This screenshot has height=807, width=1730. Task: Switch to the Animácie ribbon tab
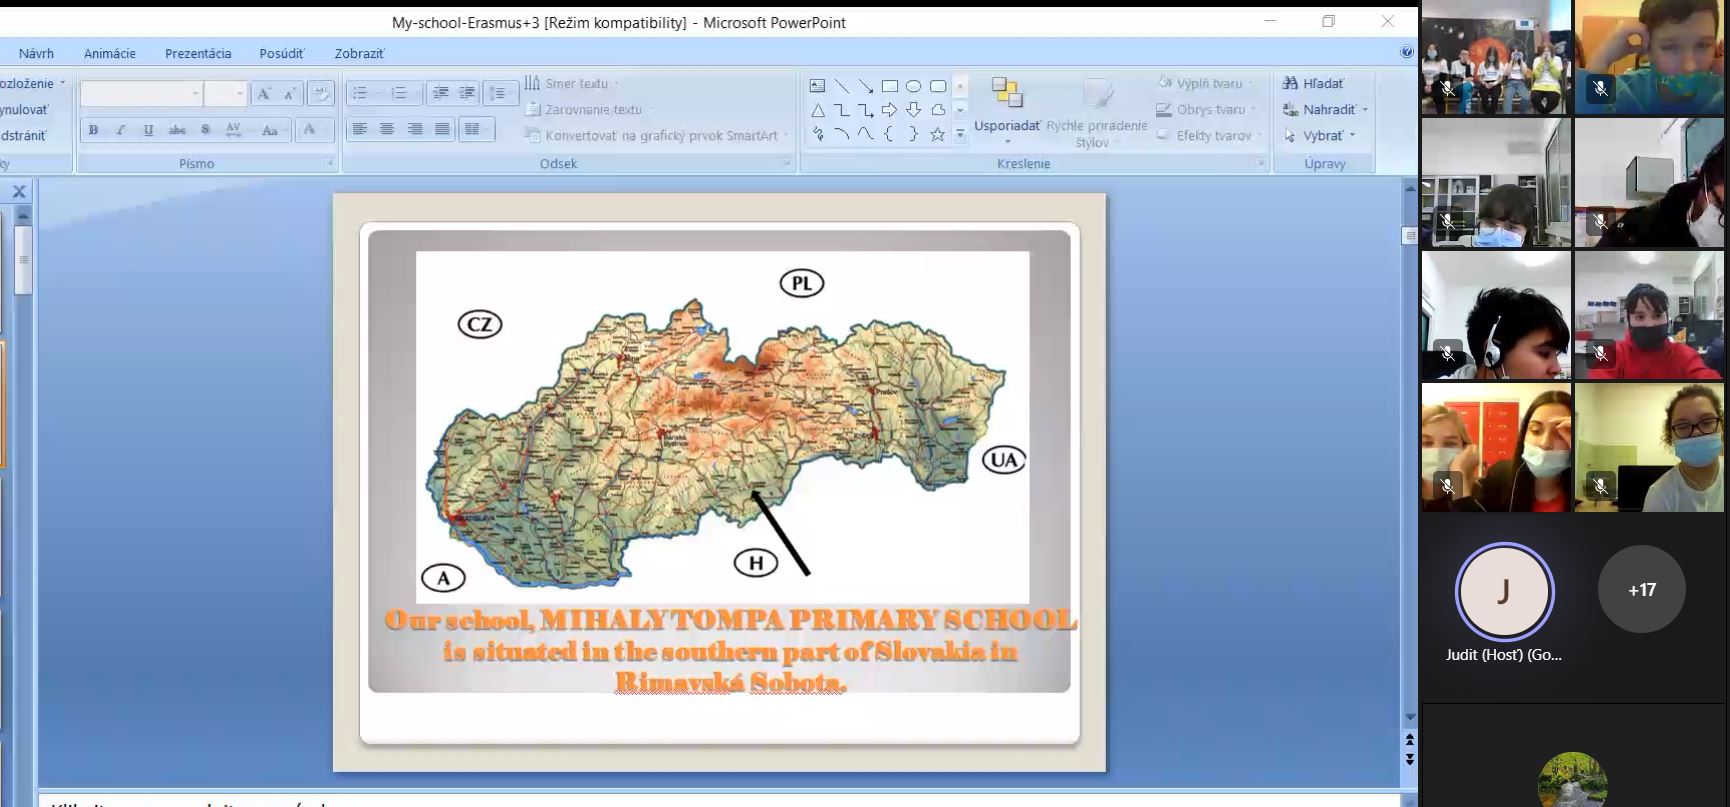110,53
